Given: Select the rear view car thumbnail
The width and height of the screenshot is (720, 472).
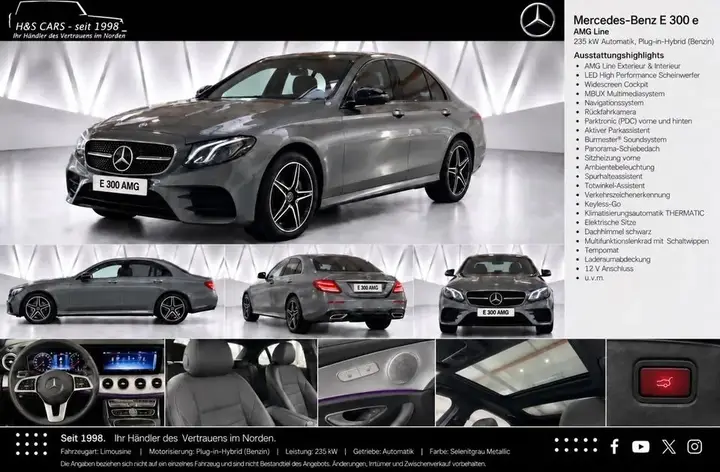Looking at the screenshot, I should tap(324, 291).
